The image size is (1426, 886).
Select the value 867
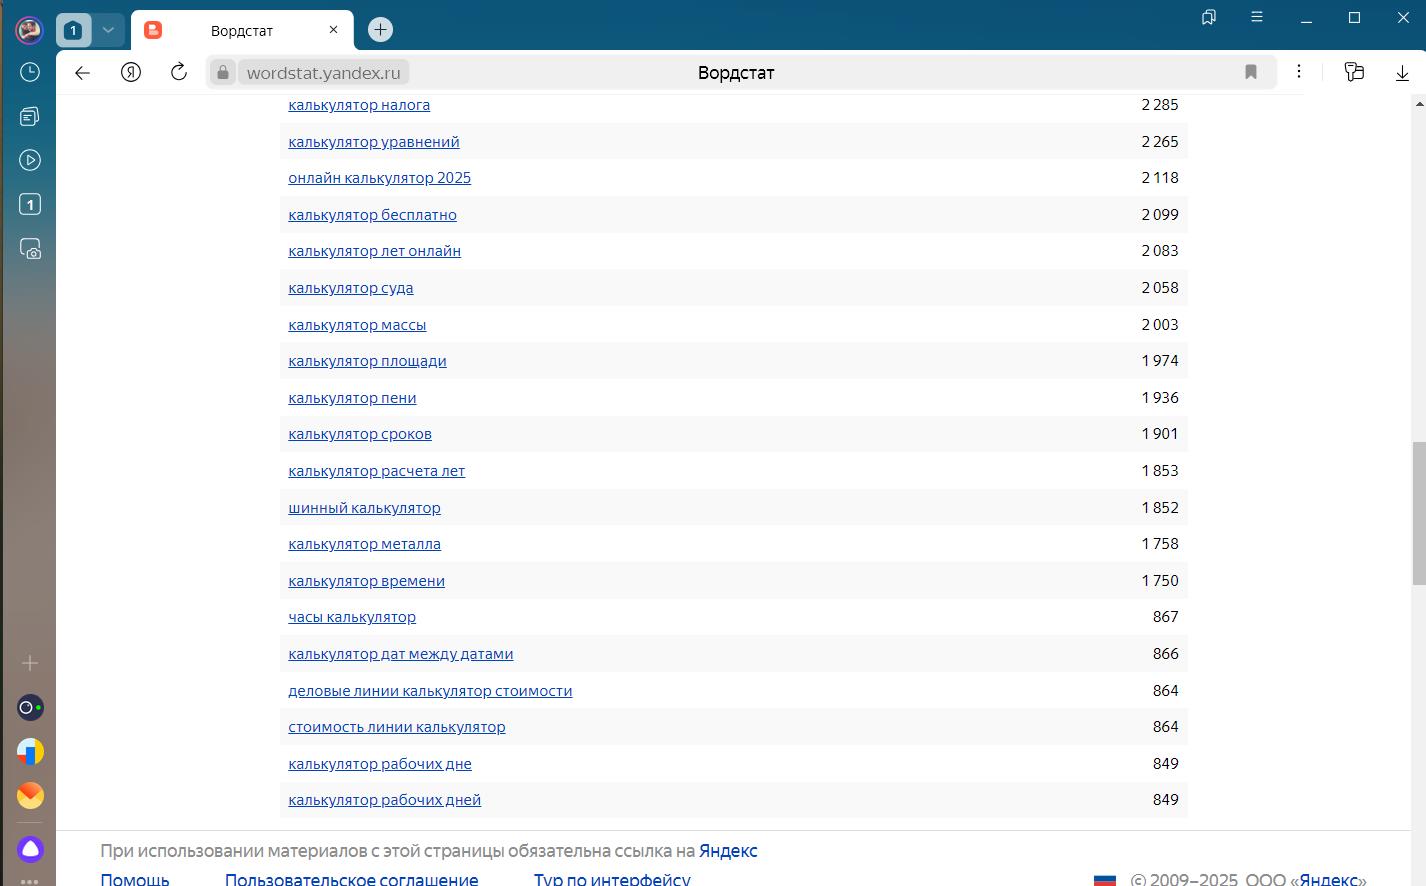pyautogui.click(x=1165, y=617)
